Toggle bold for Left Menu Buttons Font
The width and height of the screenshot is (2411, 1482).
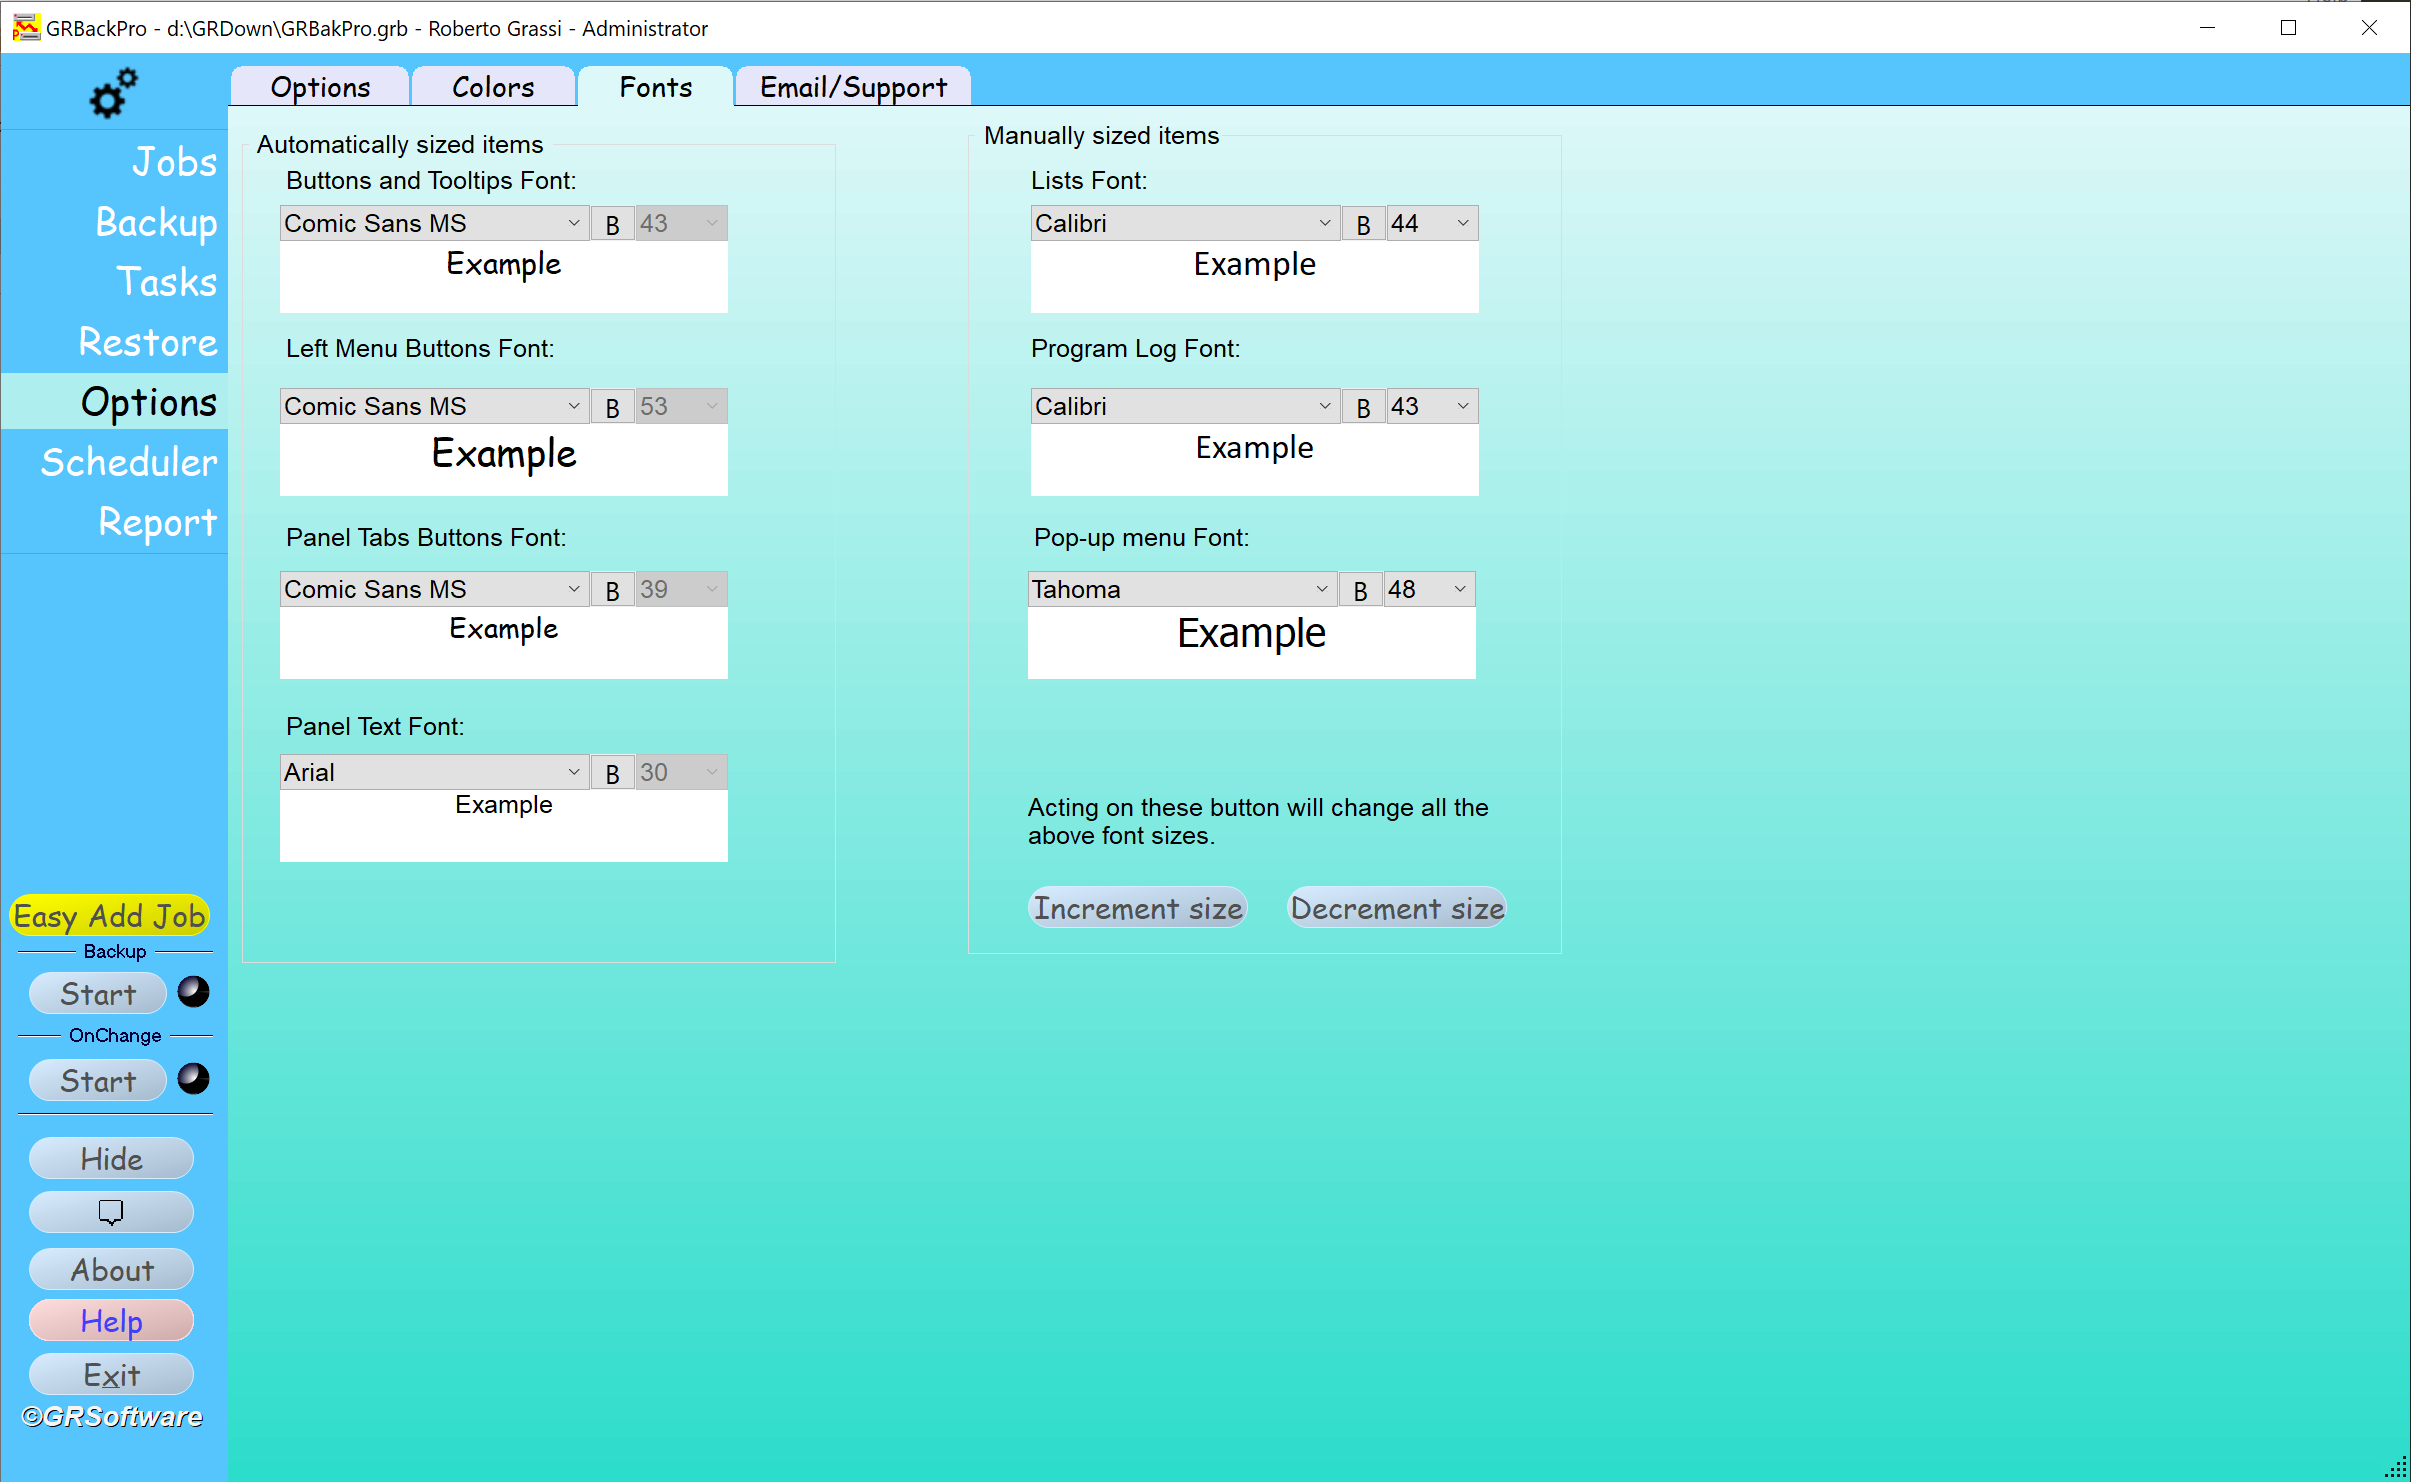click(612, 407)
